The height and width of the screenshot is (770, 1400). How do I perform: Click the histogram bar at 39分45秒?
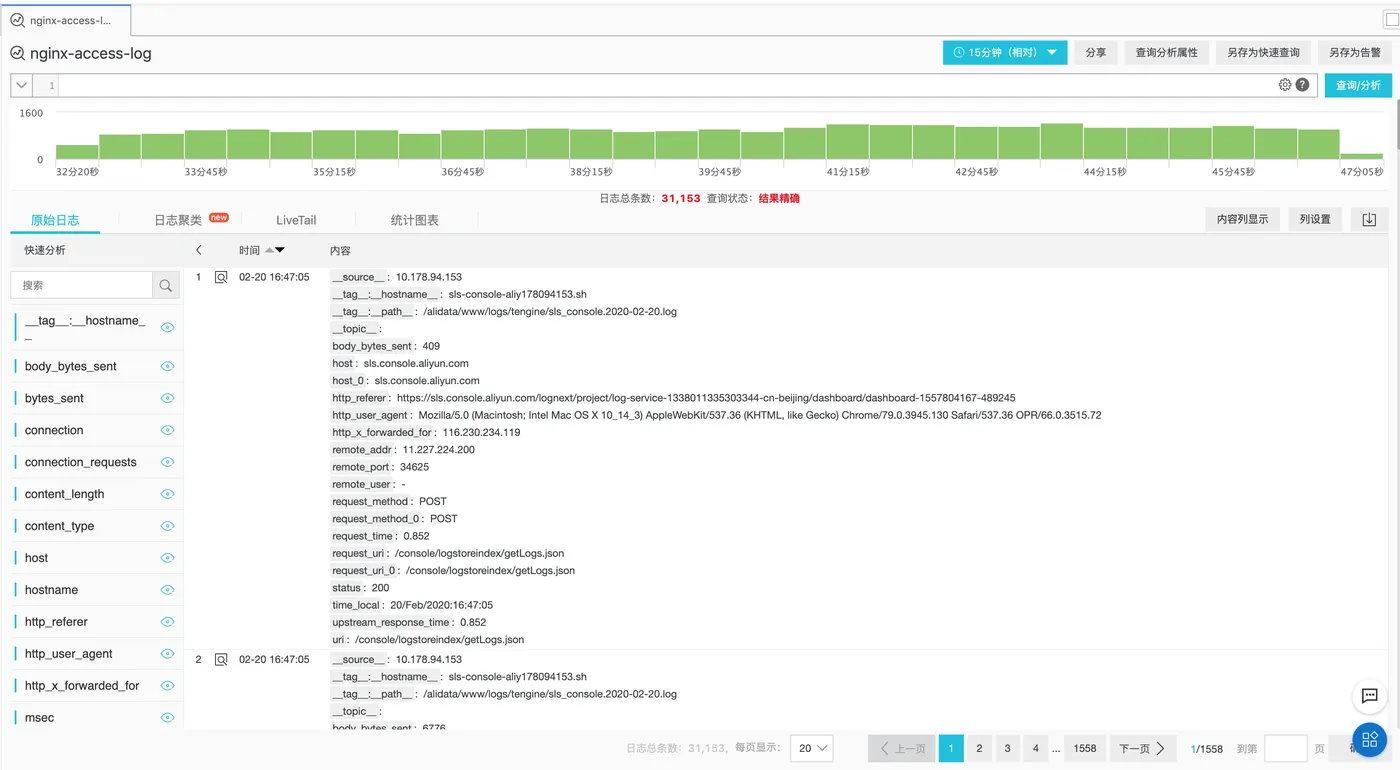[719, 144]
